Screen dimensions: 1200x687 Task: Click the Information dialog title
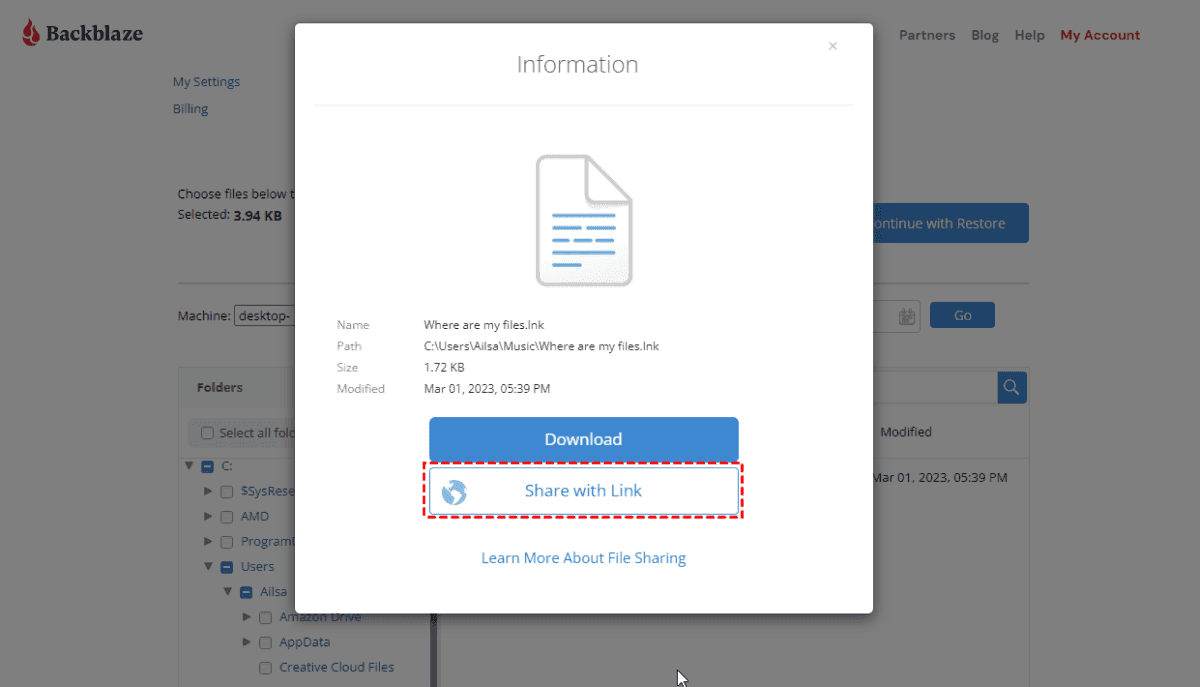(578, 64)
